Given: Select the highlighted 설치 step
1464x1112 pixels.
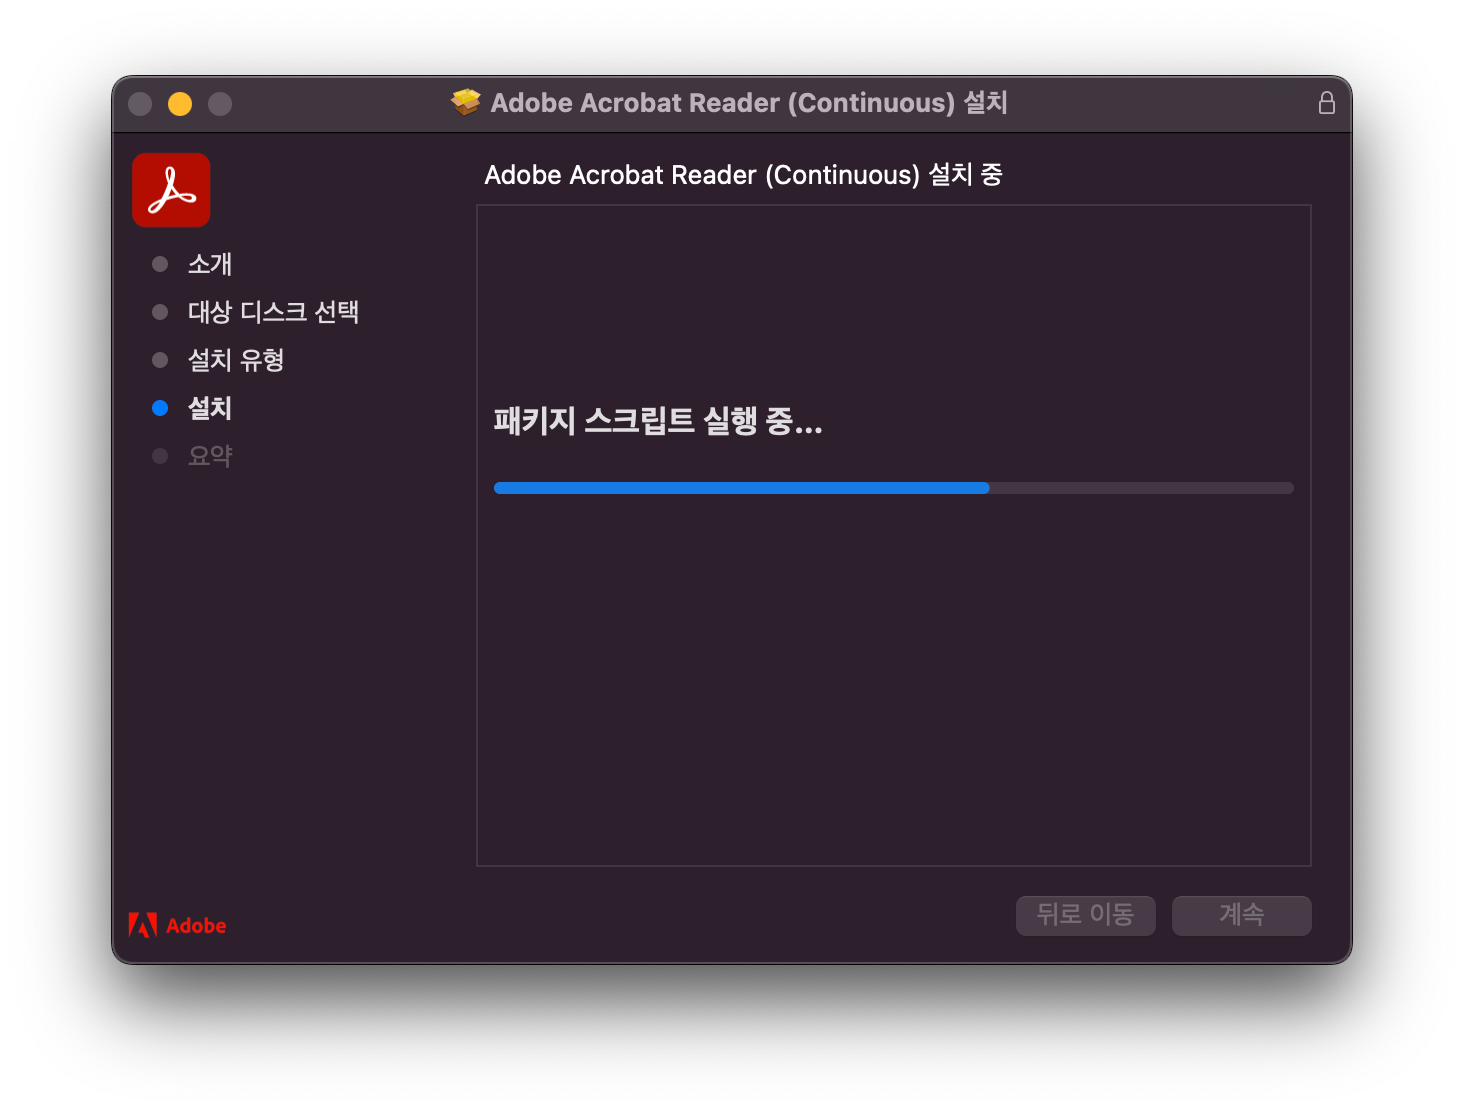Looking at the screenshot, I should pyautogui.click(x=209, y=407).
